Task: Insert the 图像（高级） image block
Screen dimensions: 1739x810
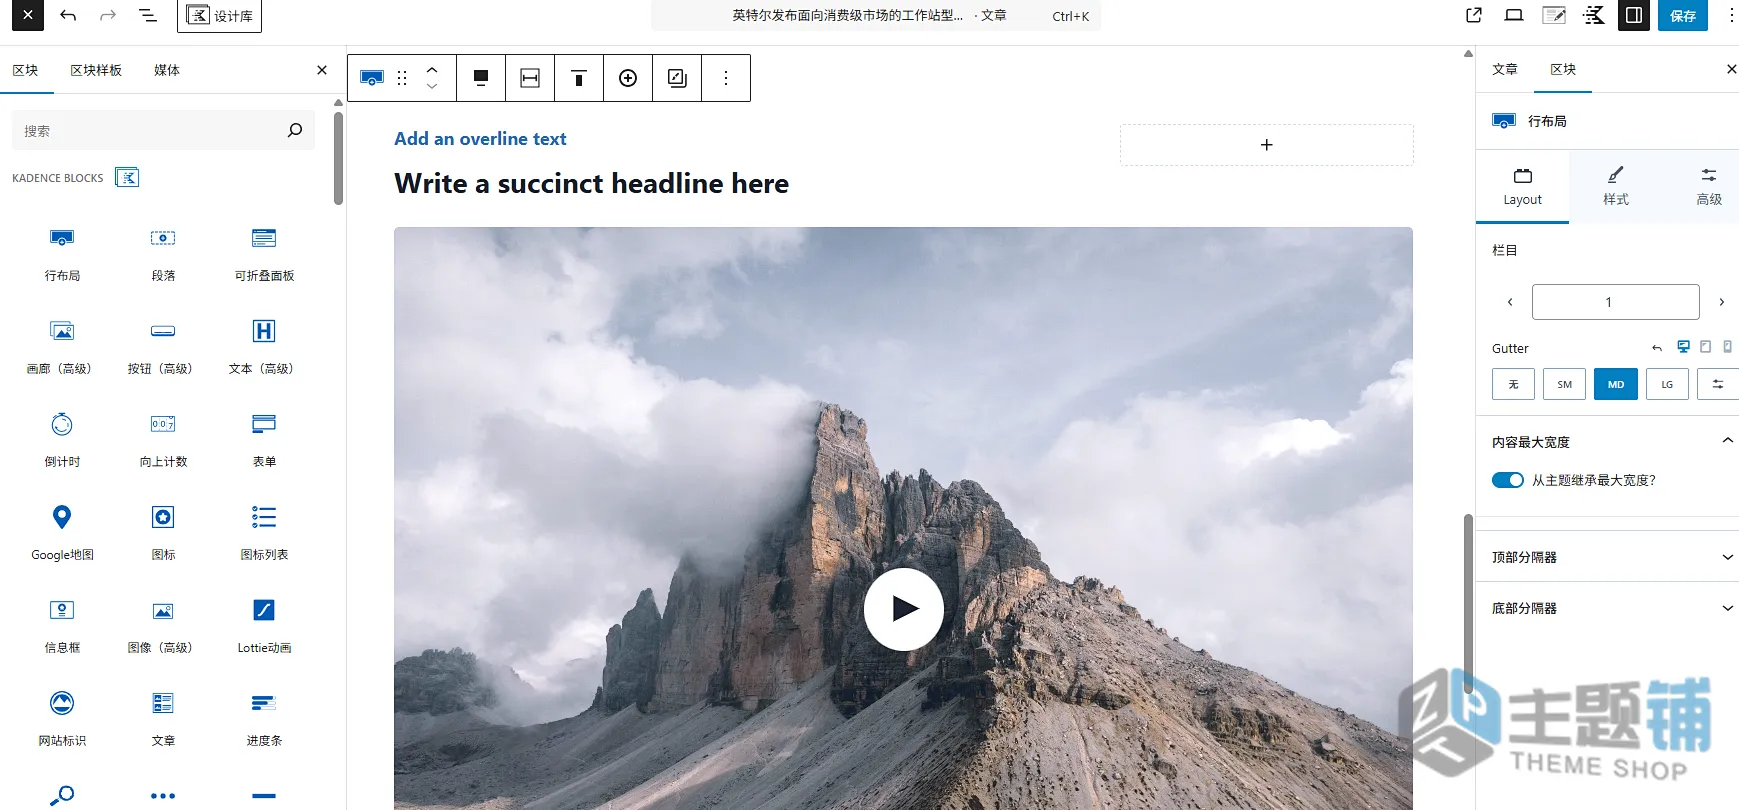Action: [163, 626]
